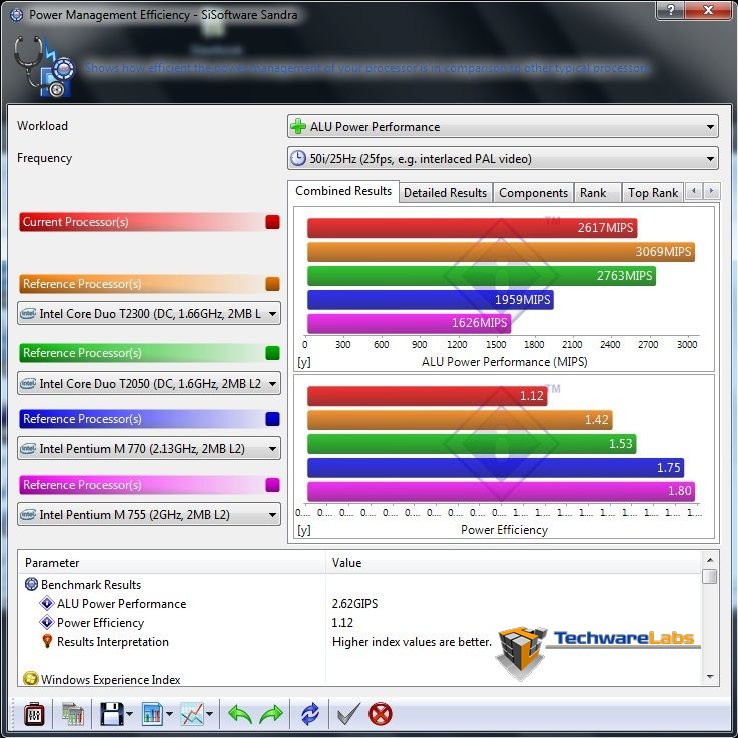Click the 1.75 blue efficiency bar
This screenshot has height=738, width=738.
(x=496, y=467)
